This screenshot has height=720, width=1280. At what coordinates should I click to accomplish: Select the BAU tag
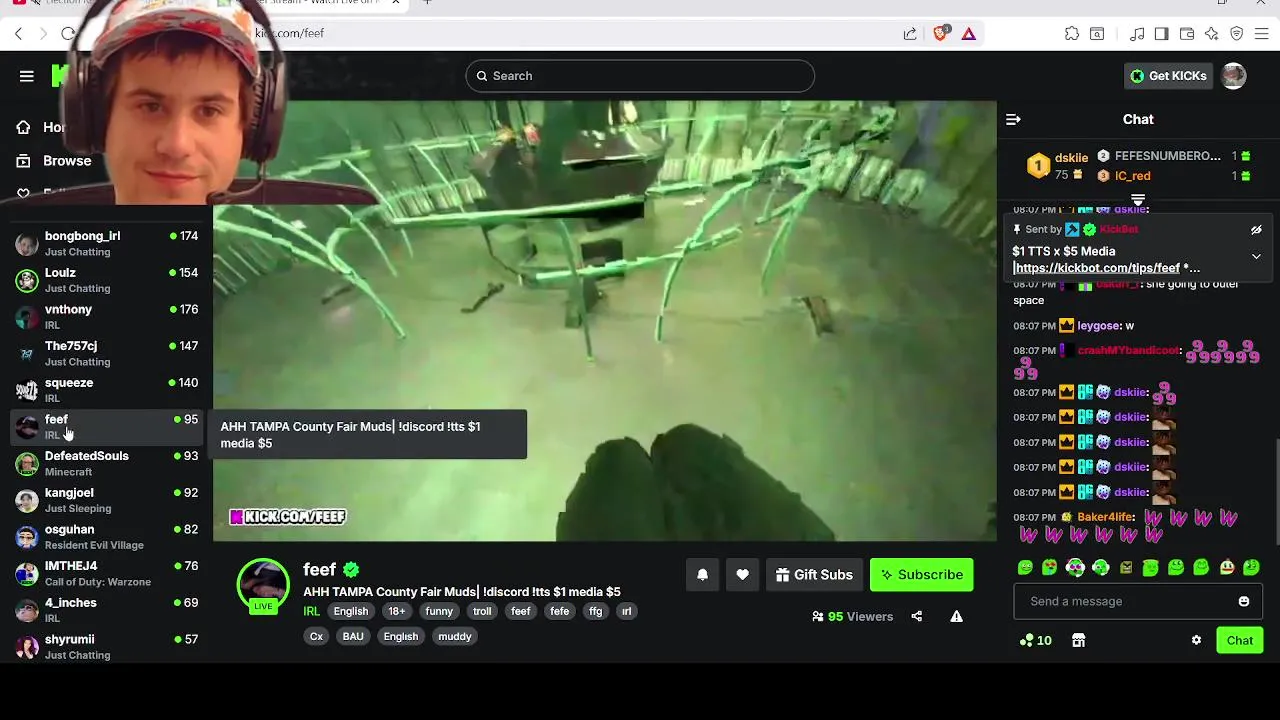click(353, 637)
